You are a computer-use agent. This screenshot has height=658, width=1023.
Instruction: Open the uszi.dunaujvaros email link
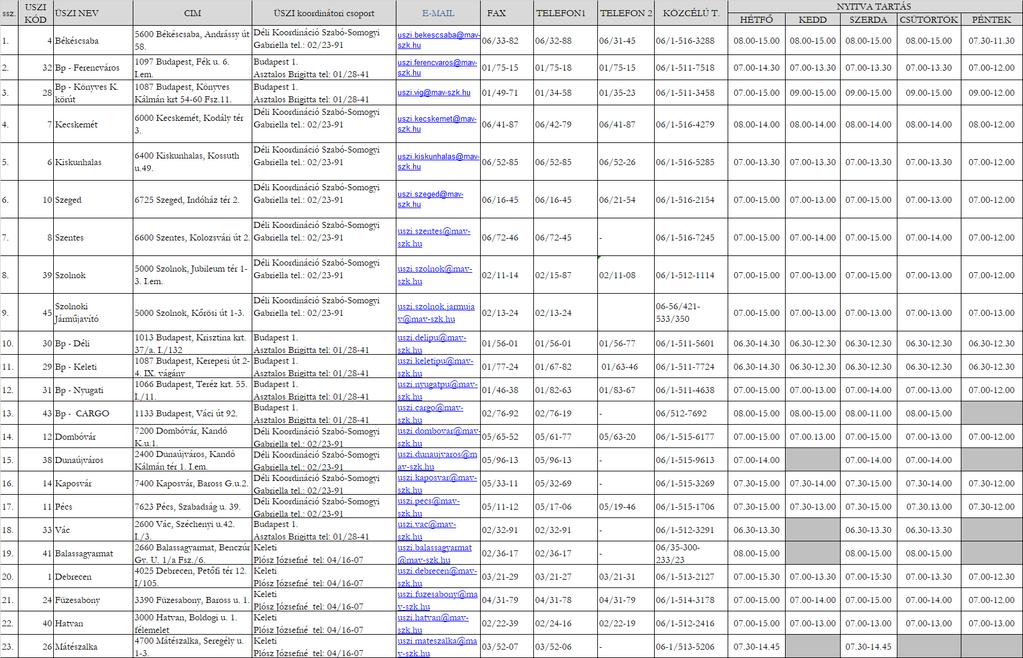[x=438, y=460]
